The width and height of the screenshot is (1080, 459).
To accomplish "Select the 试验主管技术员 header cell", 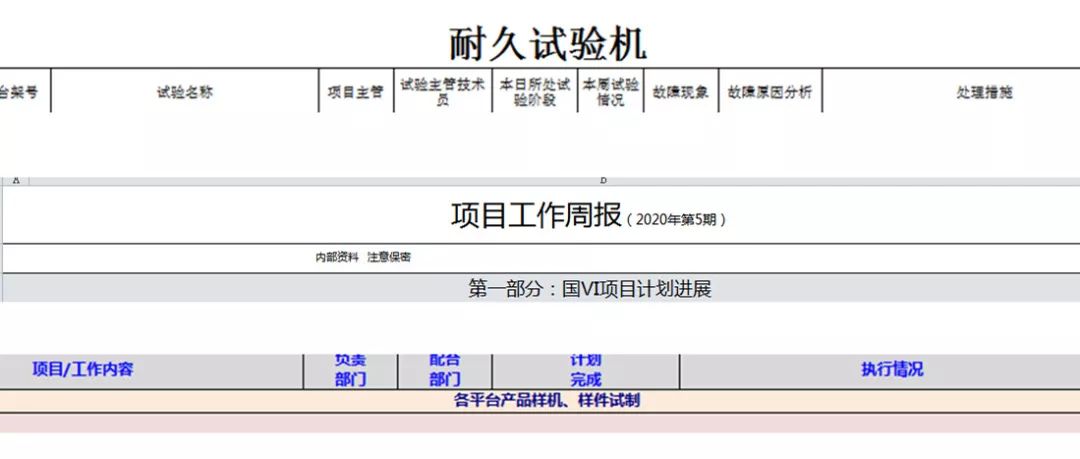I will (442, 92).
